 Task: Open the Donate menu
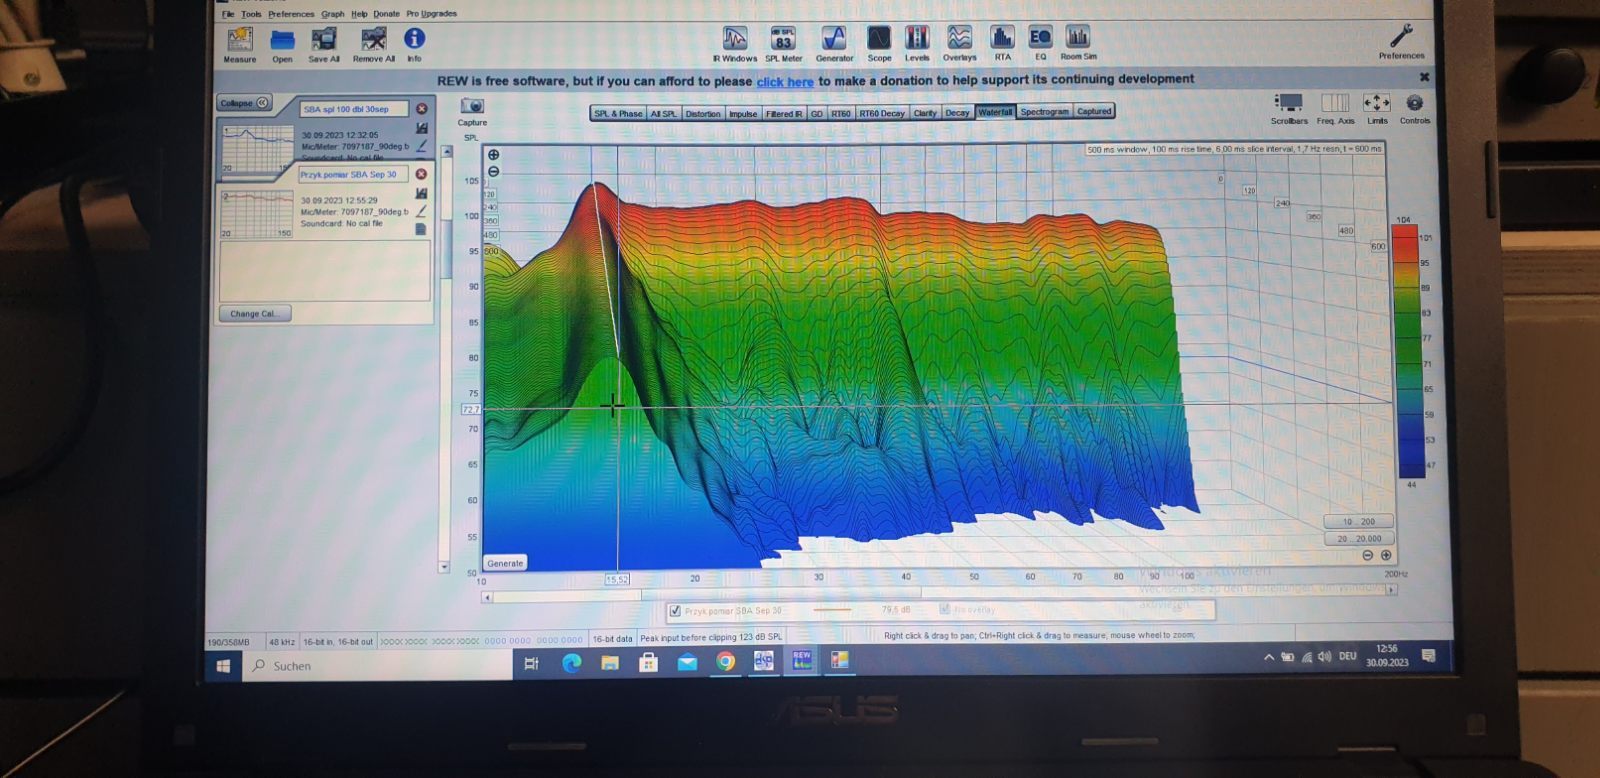tap(386, 14)
